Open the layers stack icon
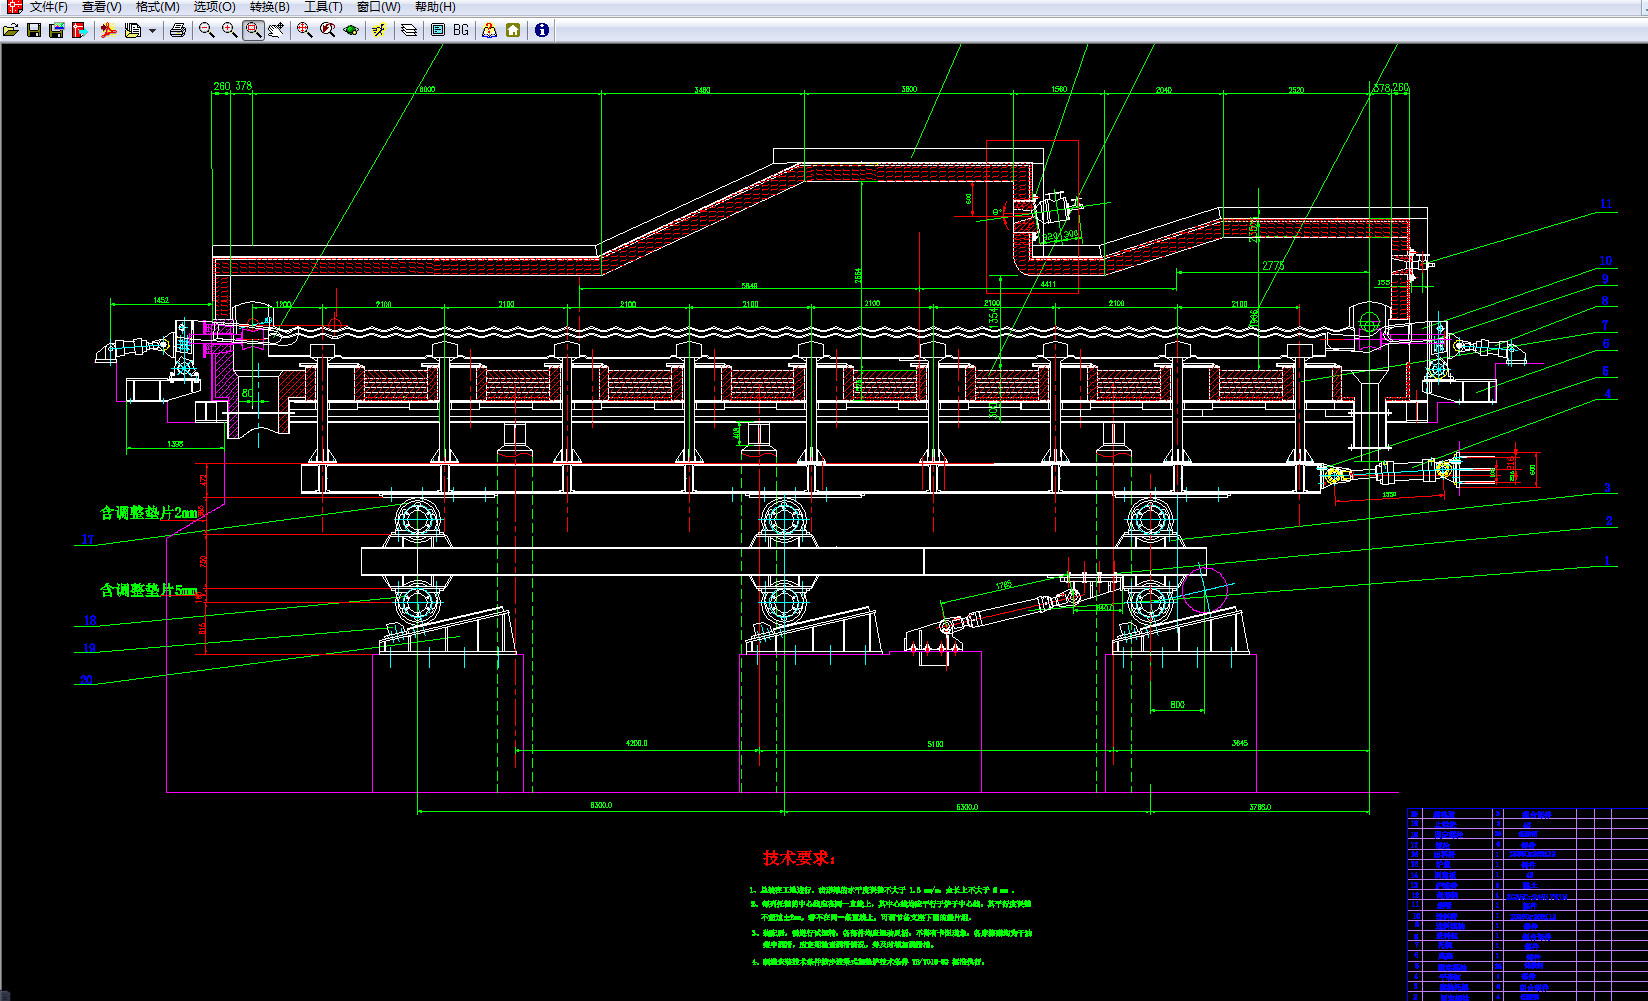This screenshot has height=1001, width=1648. 409,30
